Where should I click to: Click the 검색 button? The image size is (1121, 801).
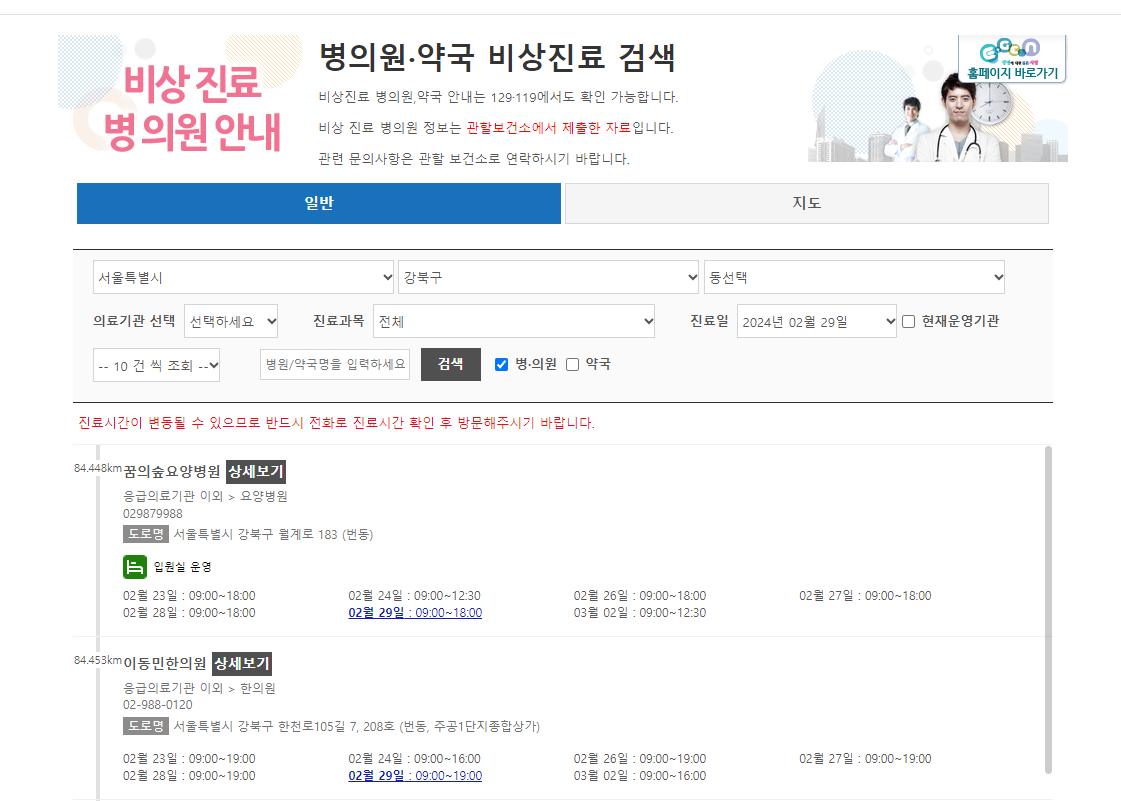coord(450,364)
